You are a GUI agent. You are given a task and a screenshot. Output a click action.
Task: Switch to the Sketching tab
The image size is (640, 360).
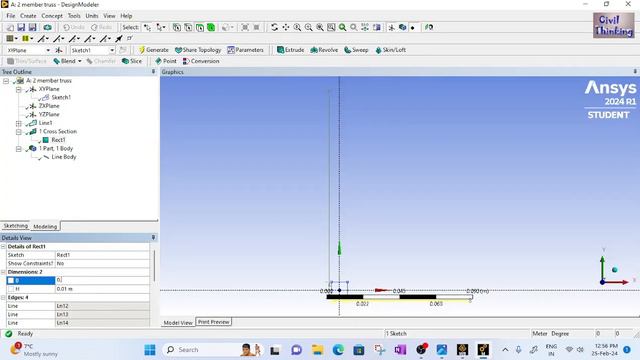pos(16,226)
